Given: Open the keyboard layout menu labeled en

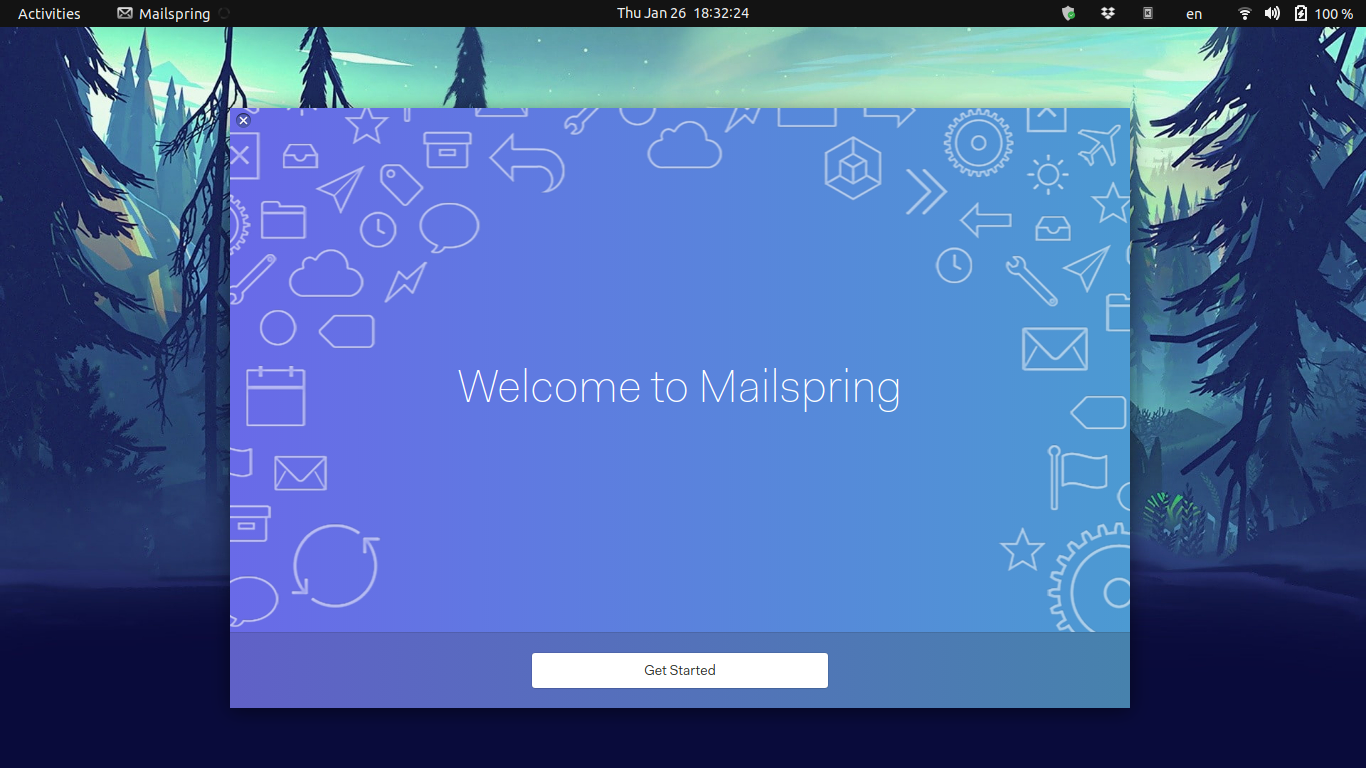Looking at the screenshot, I should click(1193, 13).
